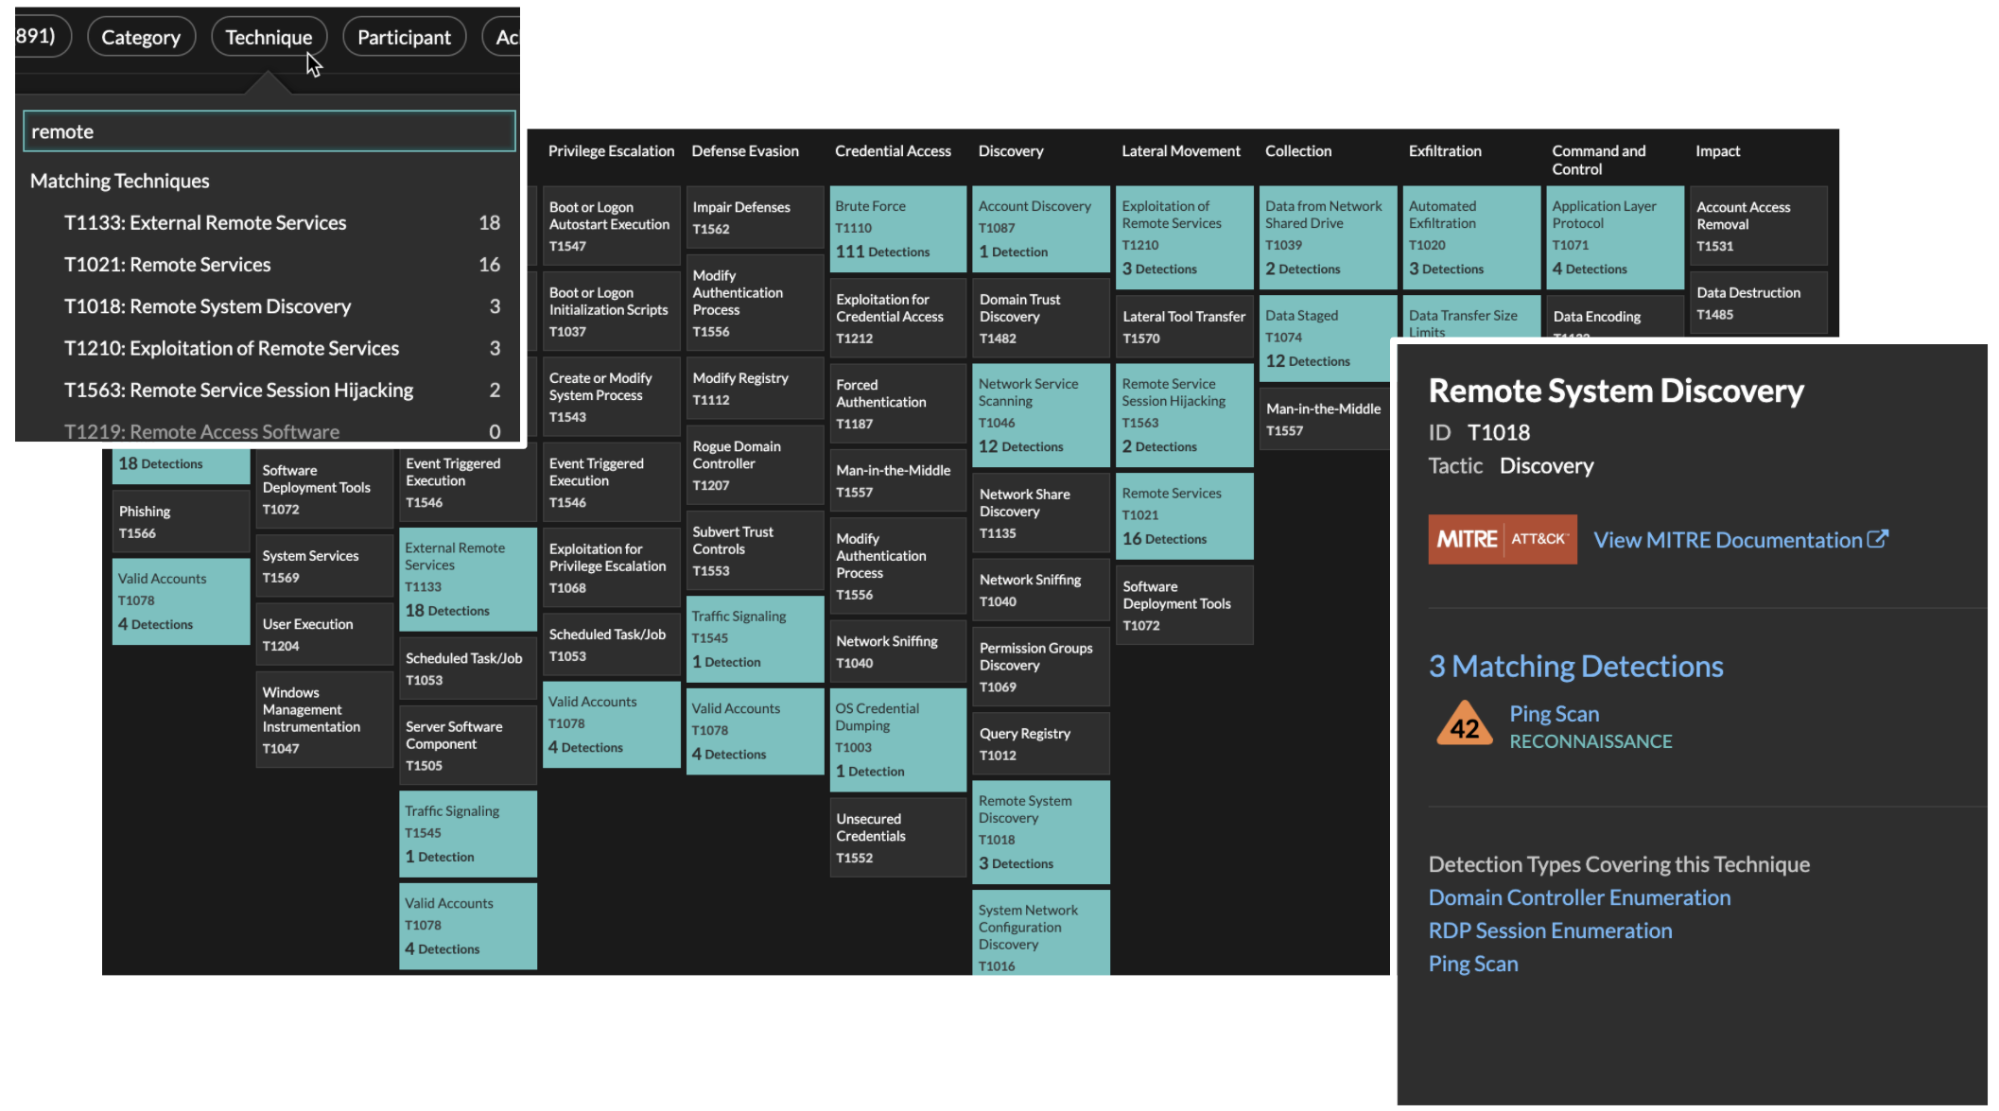Open Ping Scan under Detection Types
1999x1111 pixels.
(x=1473, y=964)
